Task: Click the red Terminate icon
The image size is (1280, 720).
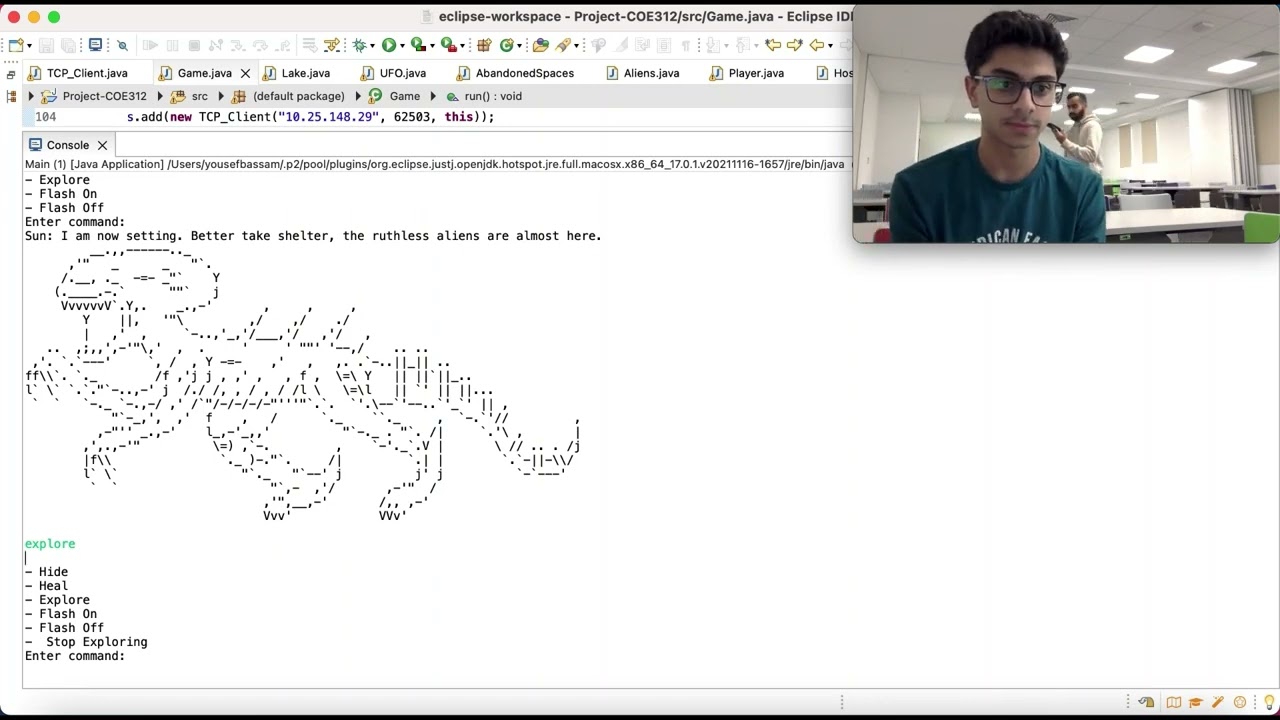Action: 194,45
